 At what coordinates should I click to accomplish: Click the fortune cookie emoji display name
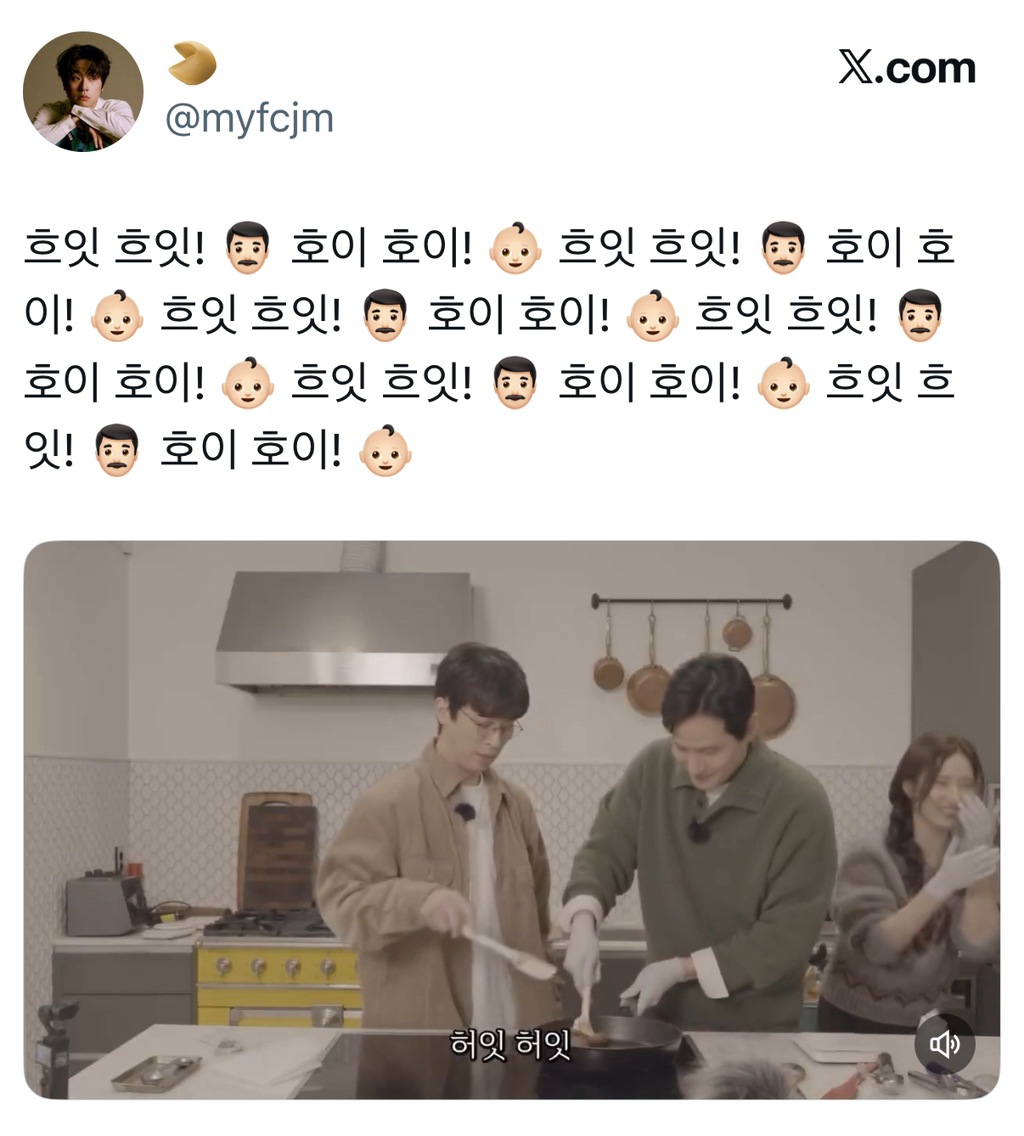tap(192, 63)
